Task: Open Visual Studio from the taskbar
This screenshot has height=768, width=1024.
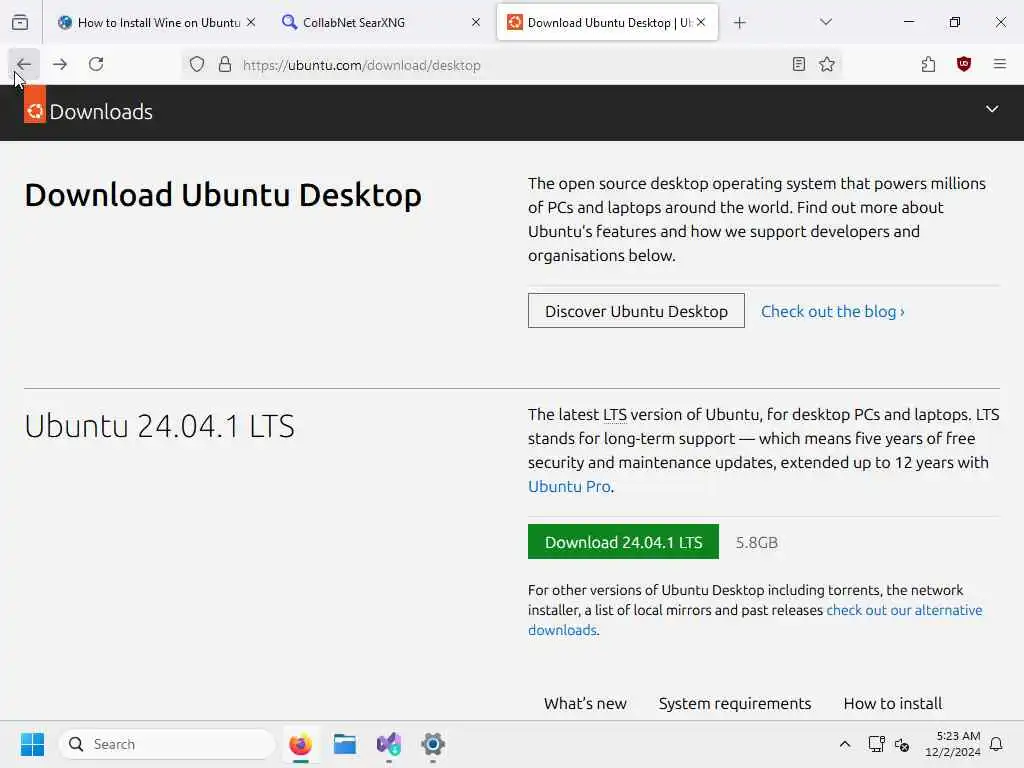Action: [x=389, y=744]
